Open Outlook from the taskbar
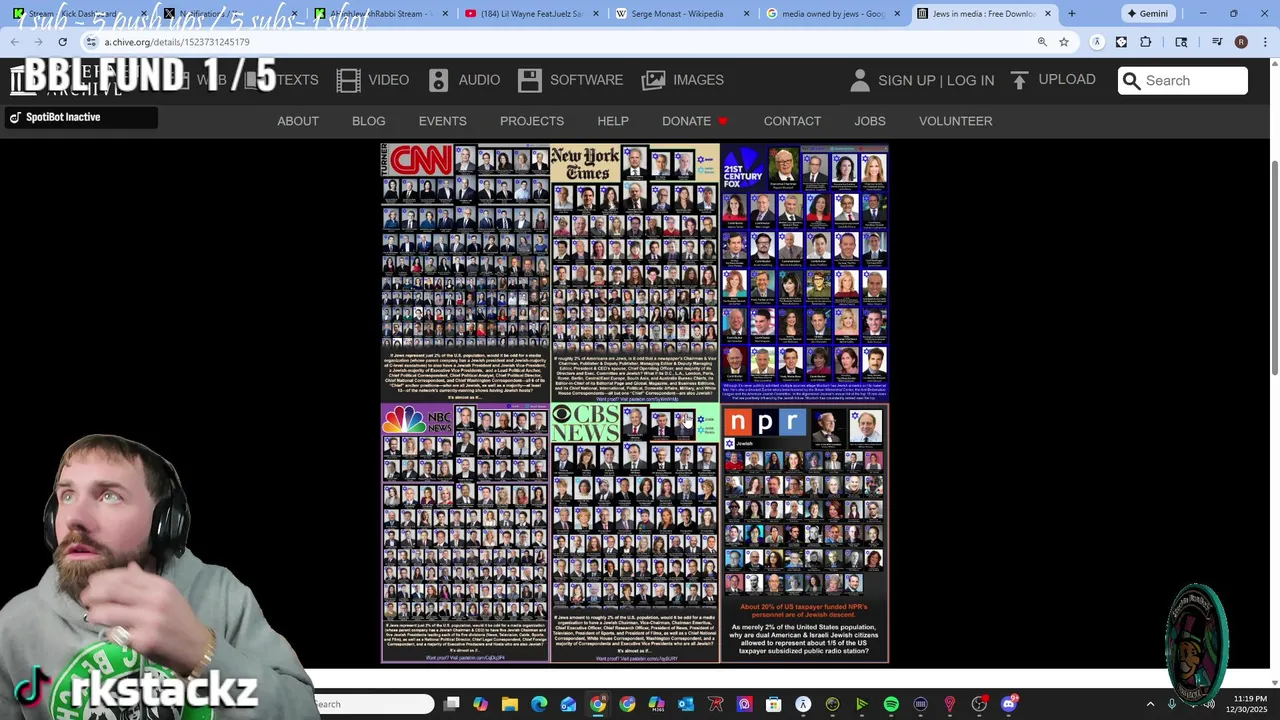This screenshot has height=720, width=1280. tap(685, 704)
